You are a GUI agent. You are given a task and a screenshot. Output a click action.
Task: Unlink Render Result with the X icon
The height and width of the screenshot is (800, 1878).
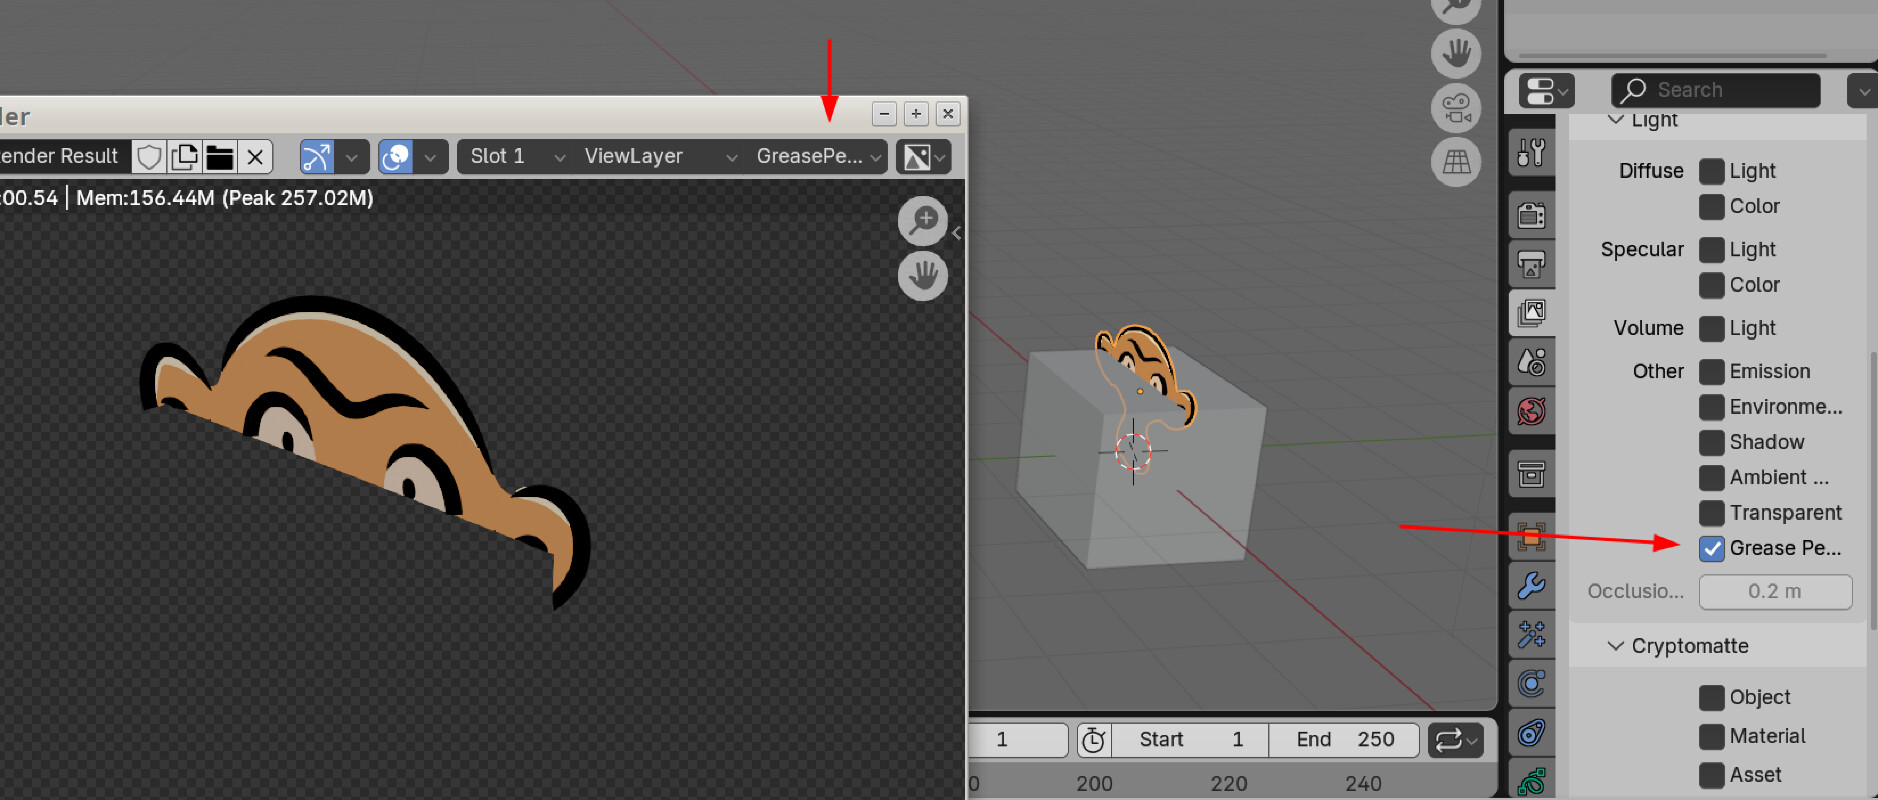click(x=255, y=157)
